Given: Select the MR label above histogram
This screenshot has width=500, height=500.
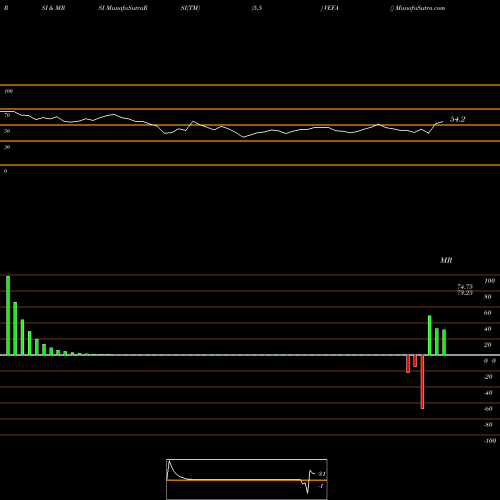Looking at the screenshot, I should (446, 260).
